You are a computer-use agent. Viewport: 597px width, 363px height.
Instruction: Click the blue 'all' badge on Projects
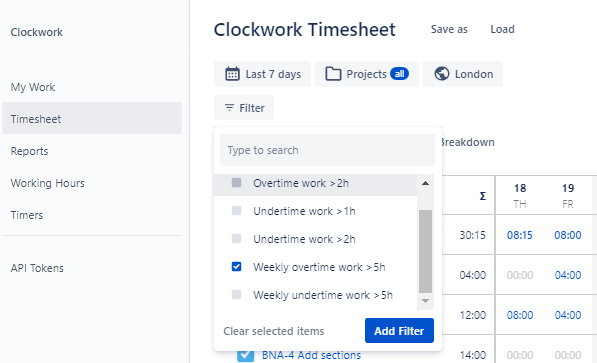point(399,74)
